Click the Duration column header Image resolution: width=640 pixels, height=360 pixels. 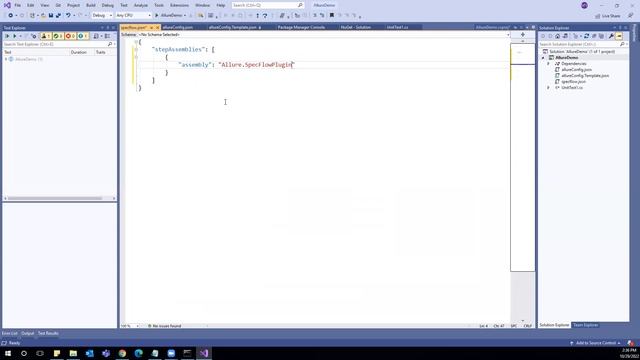coord(78,52)
